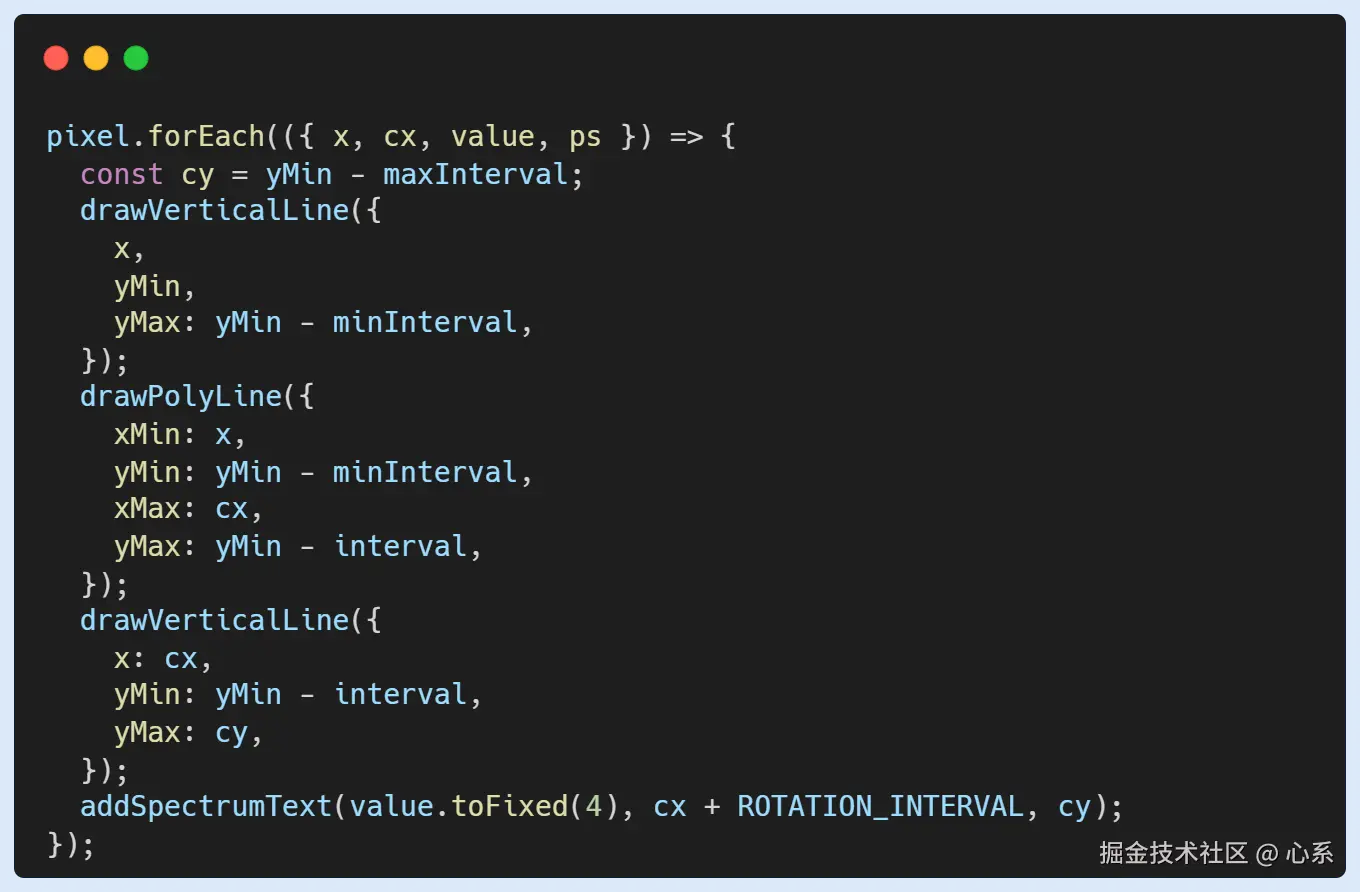Click the number 4 in toFixed
The width and height of the screenshot is (1360, 892).
593,806
